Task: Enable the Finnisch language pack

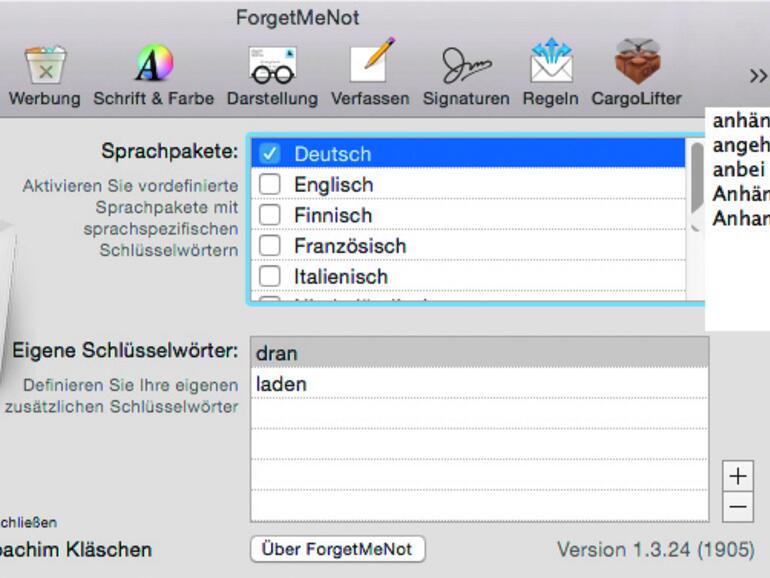Action: coord(269,215)
